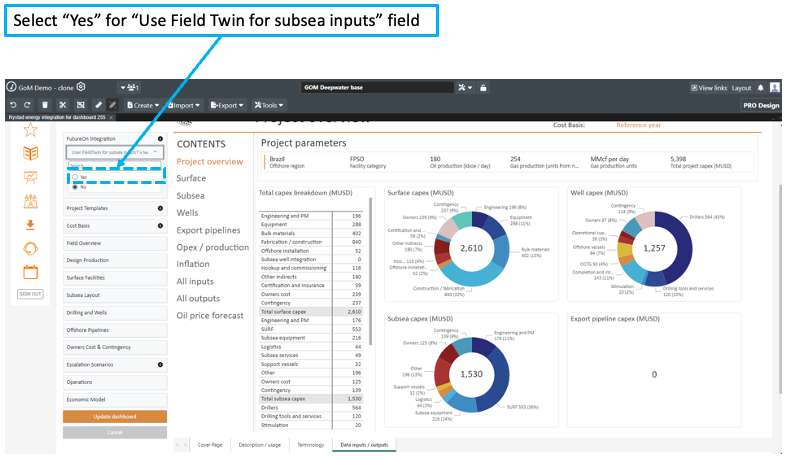This screenshot has height=457, width=787.
Task: Click the capex breakdown table scrollbar
Action: tap(371, 271)
